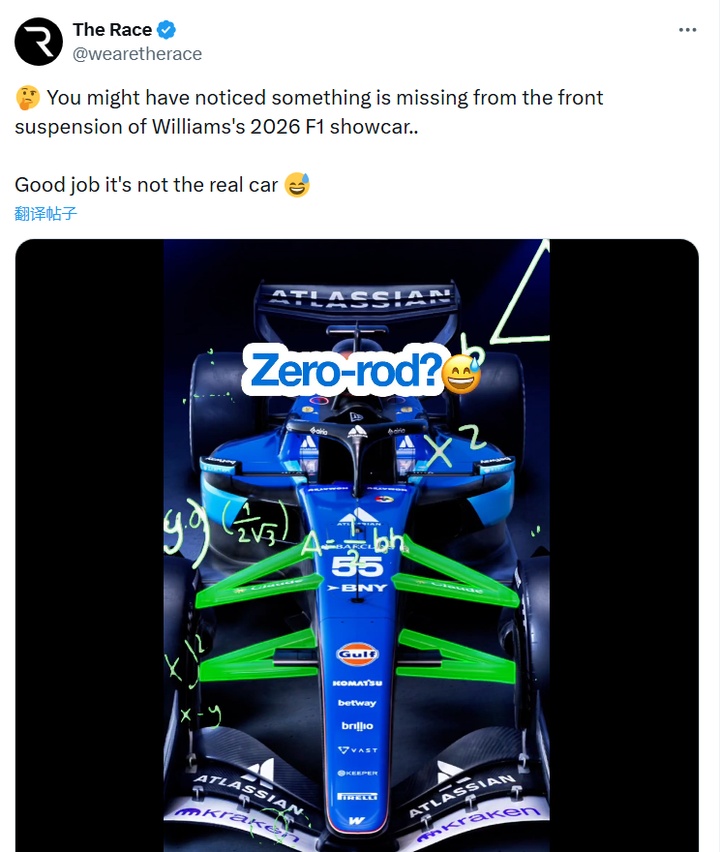Click the tweet text about Williams's showcar

tap(309, 112)
